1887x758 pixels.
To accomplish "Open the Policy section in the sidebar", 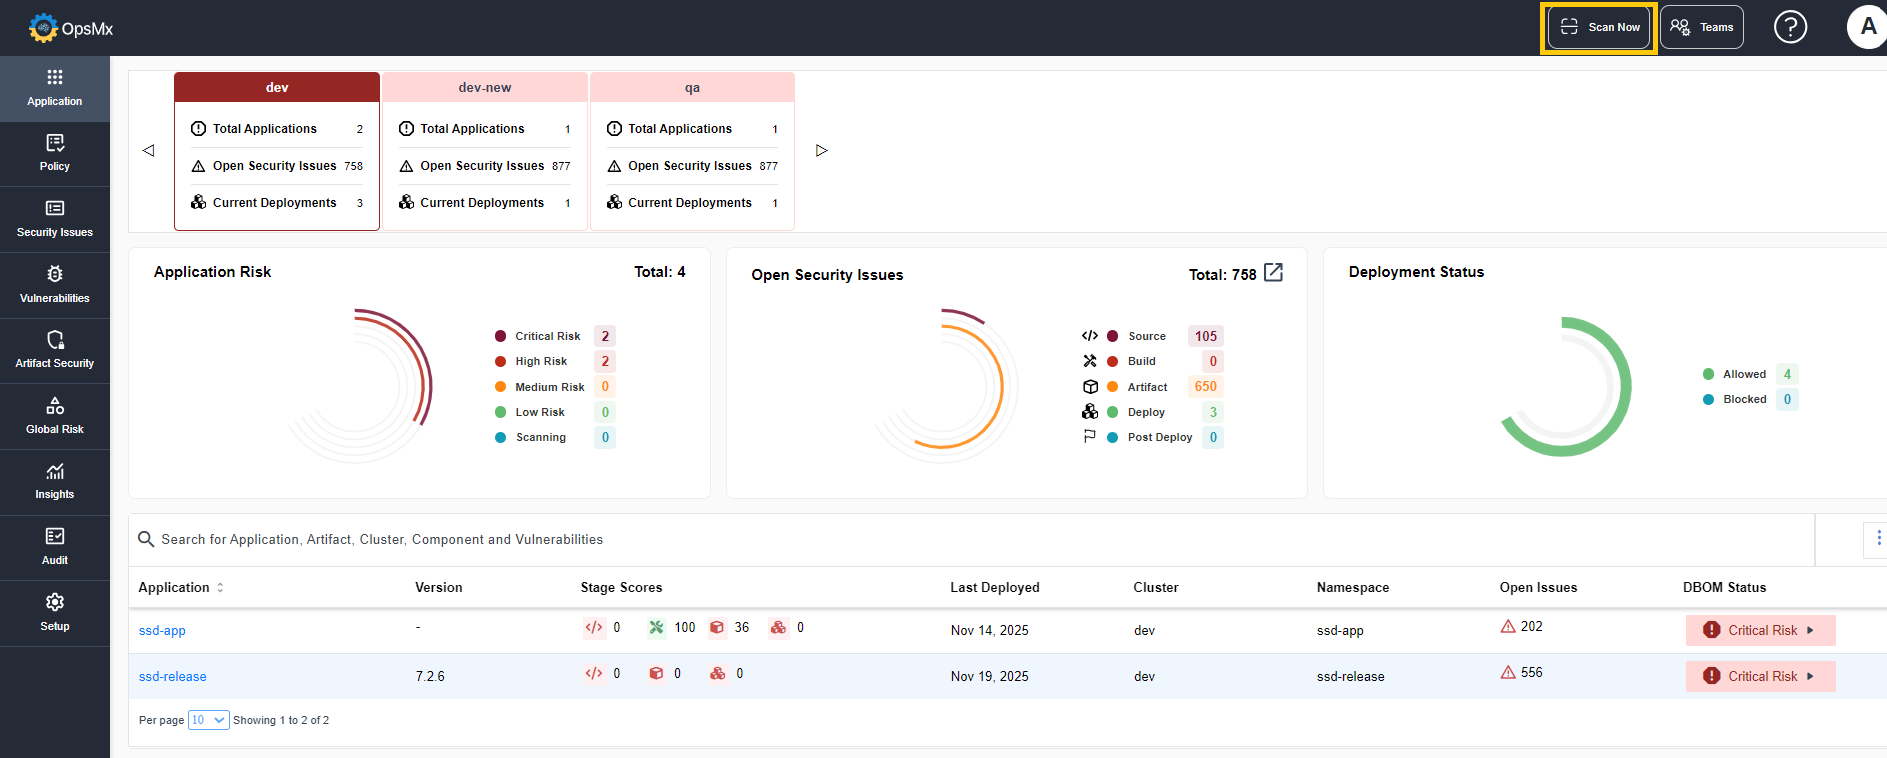I will pos(55,153).
